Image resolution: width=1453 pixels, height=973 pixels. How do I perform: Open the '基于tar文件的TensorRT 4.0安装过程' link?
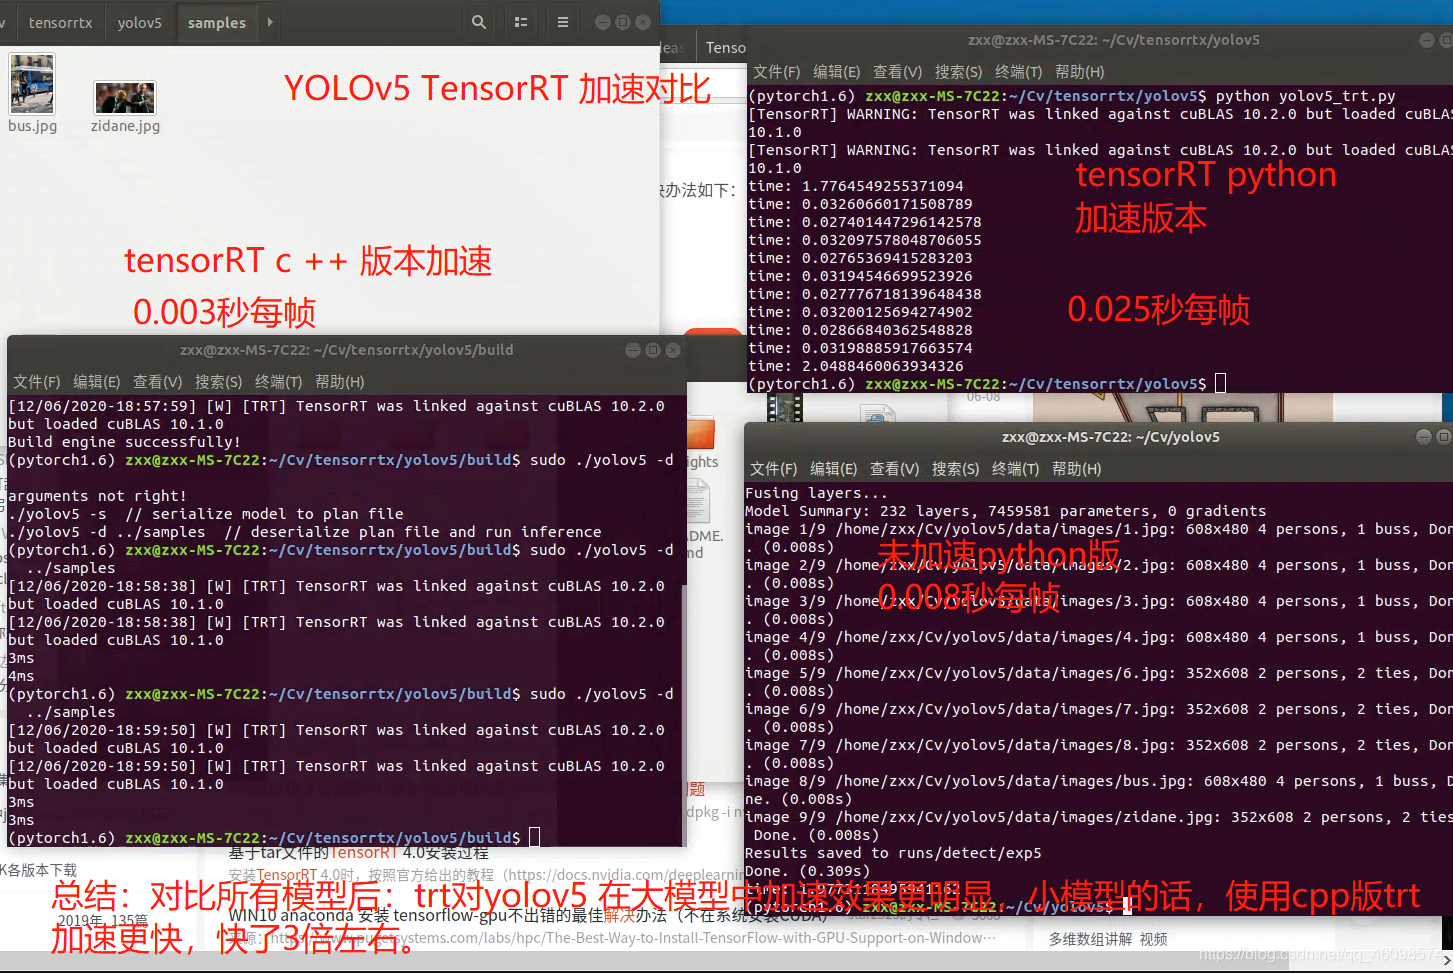pos(358,853)
